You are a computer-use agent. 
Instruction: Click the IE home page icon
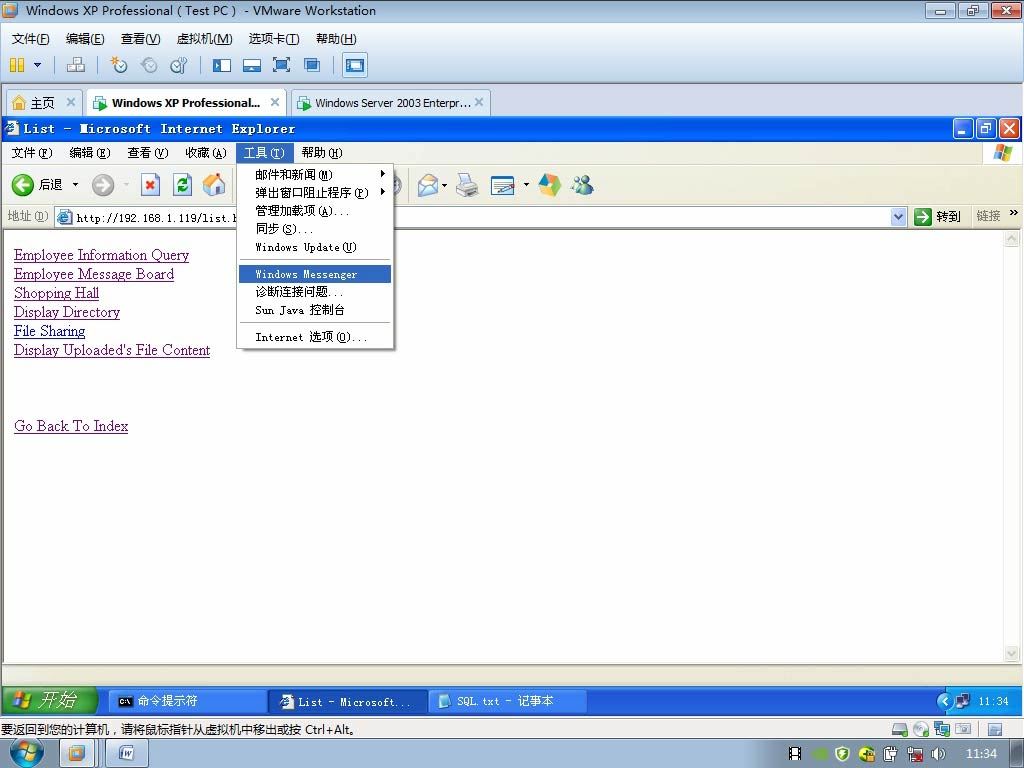point(214,185)
